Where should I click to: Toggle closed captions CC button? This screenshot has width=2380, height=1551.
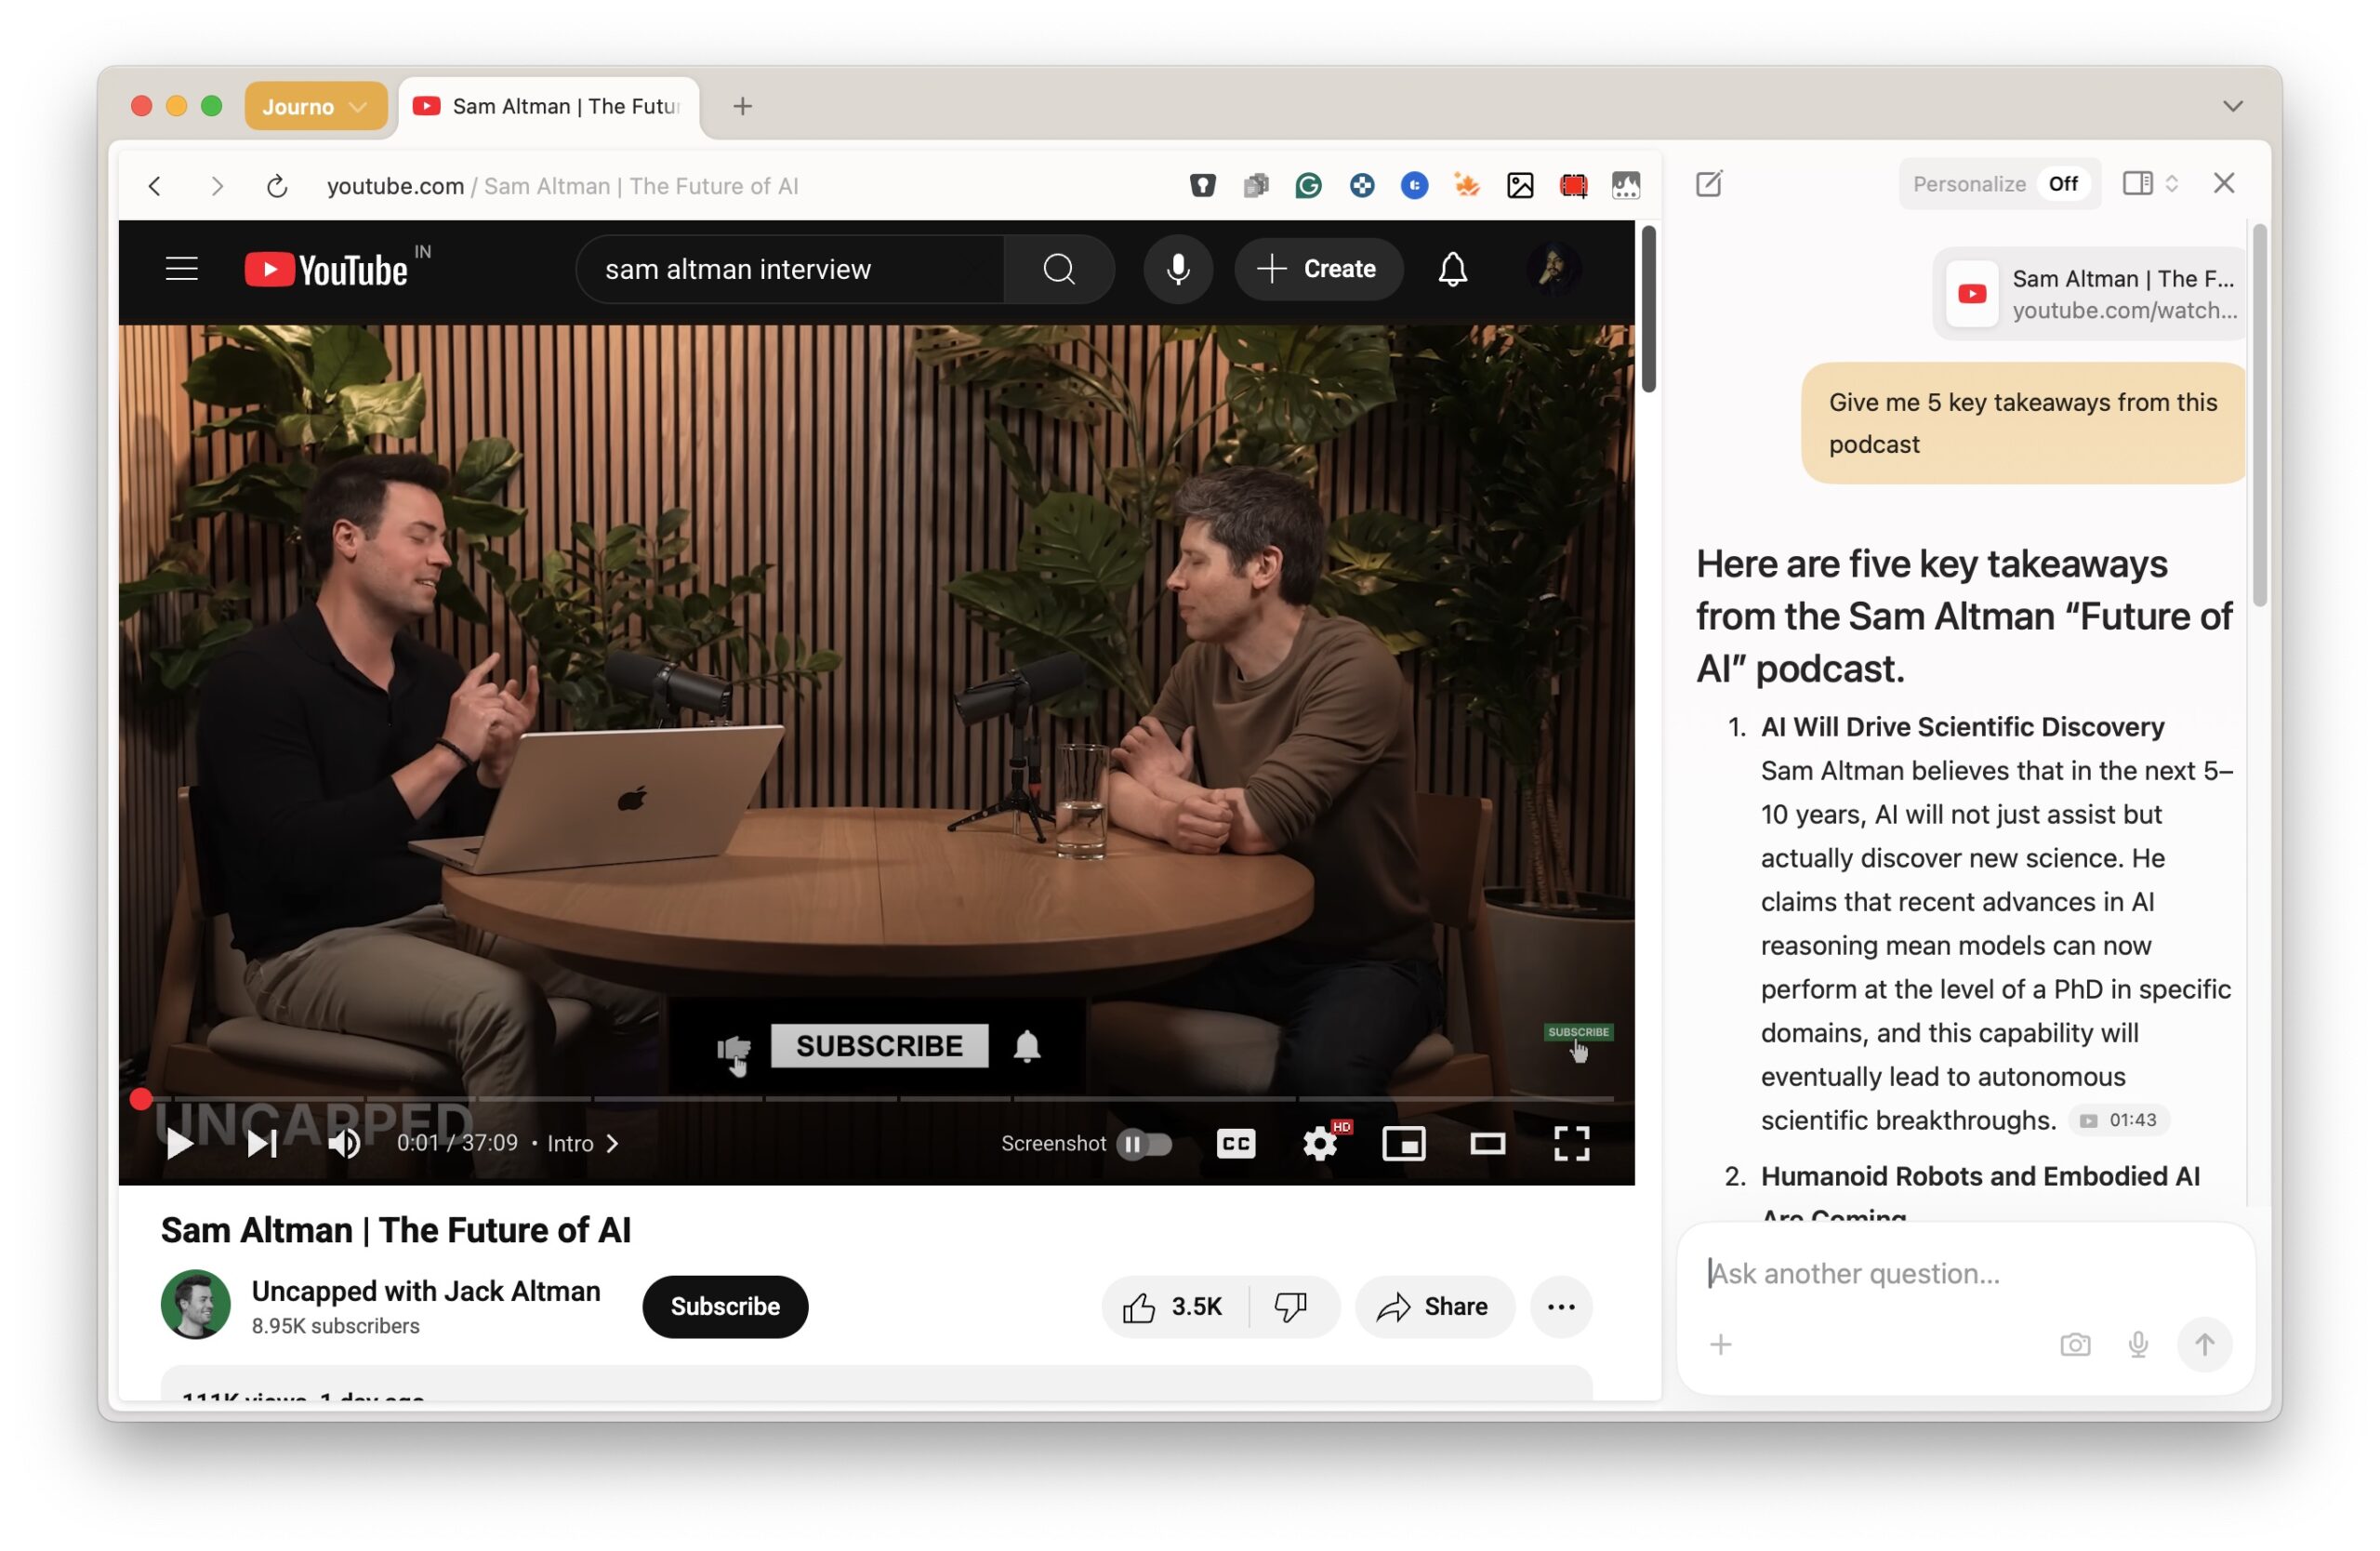[x=1235, y=1143]
